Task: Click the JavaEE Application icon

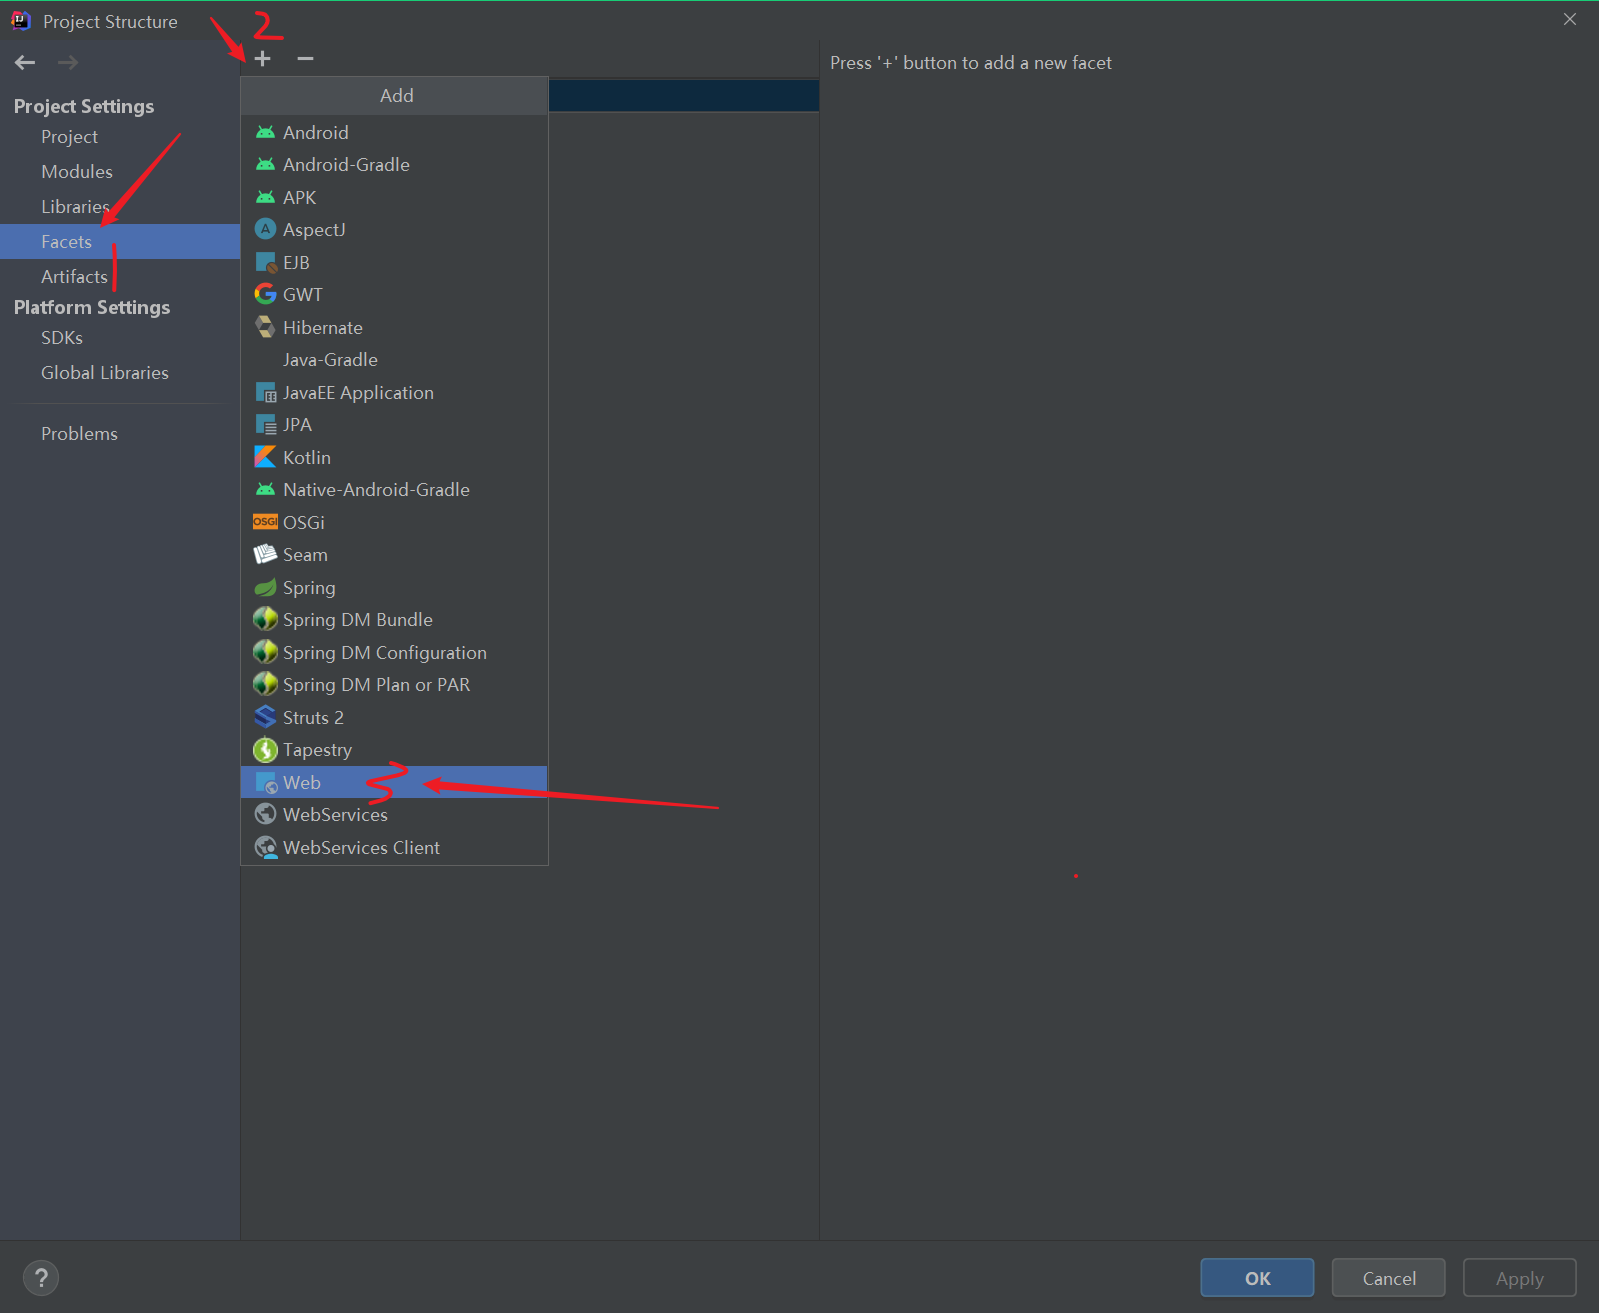Action: click(x=265, y=392)
